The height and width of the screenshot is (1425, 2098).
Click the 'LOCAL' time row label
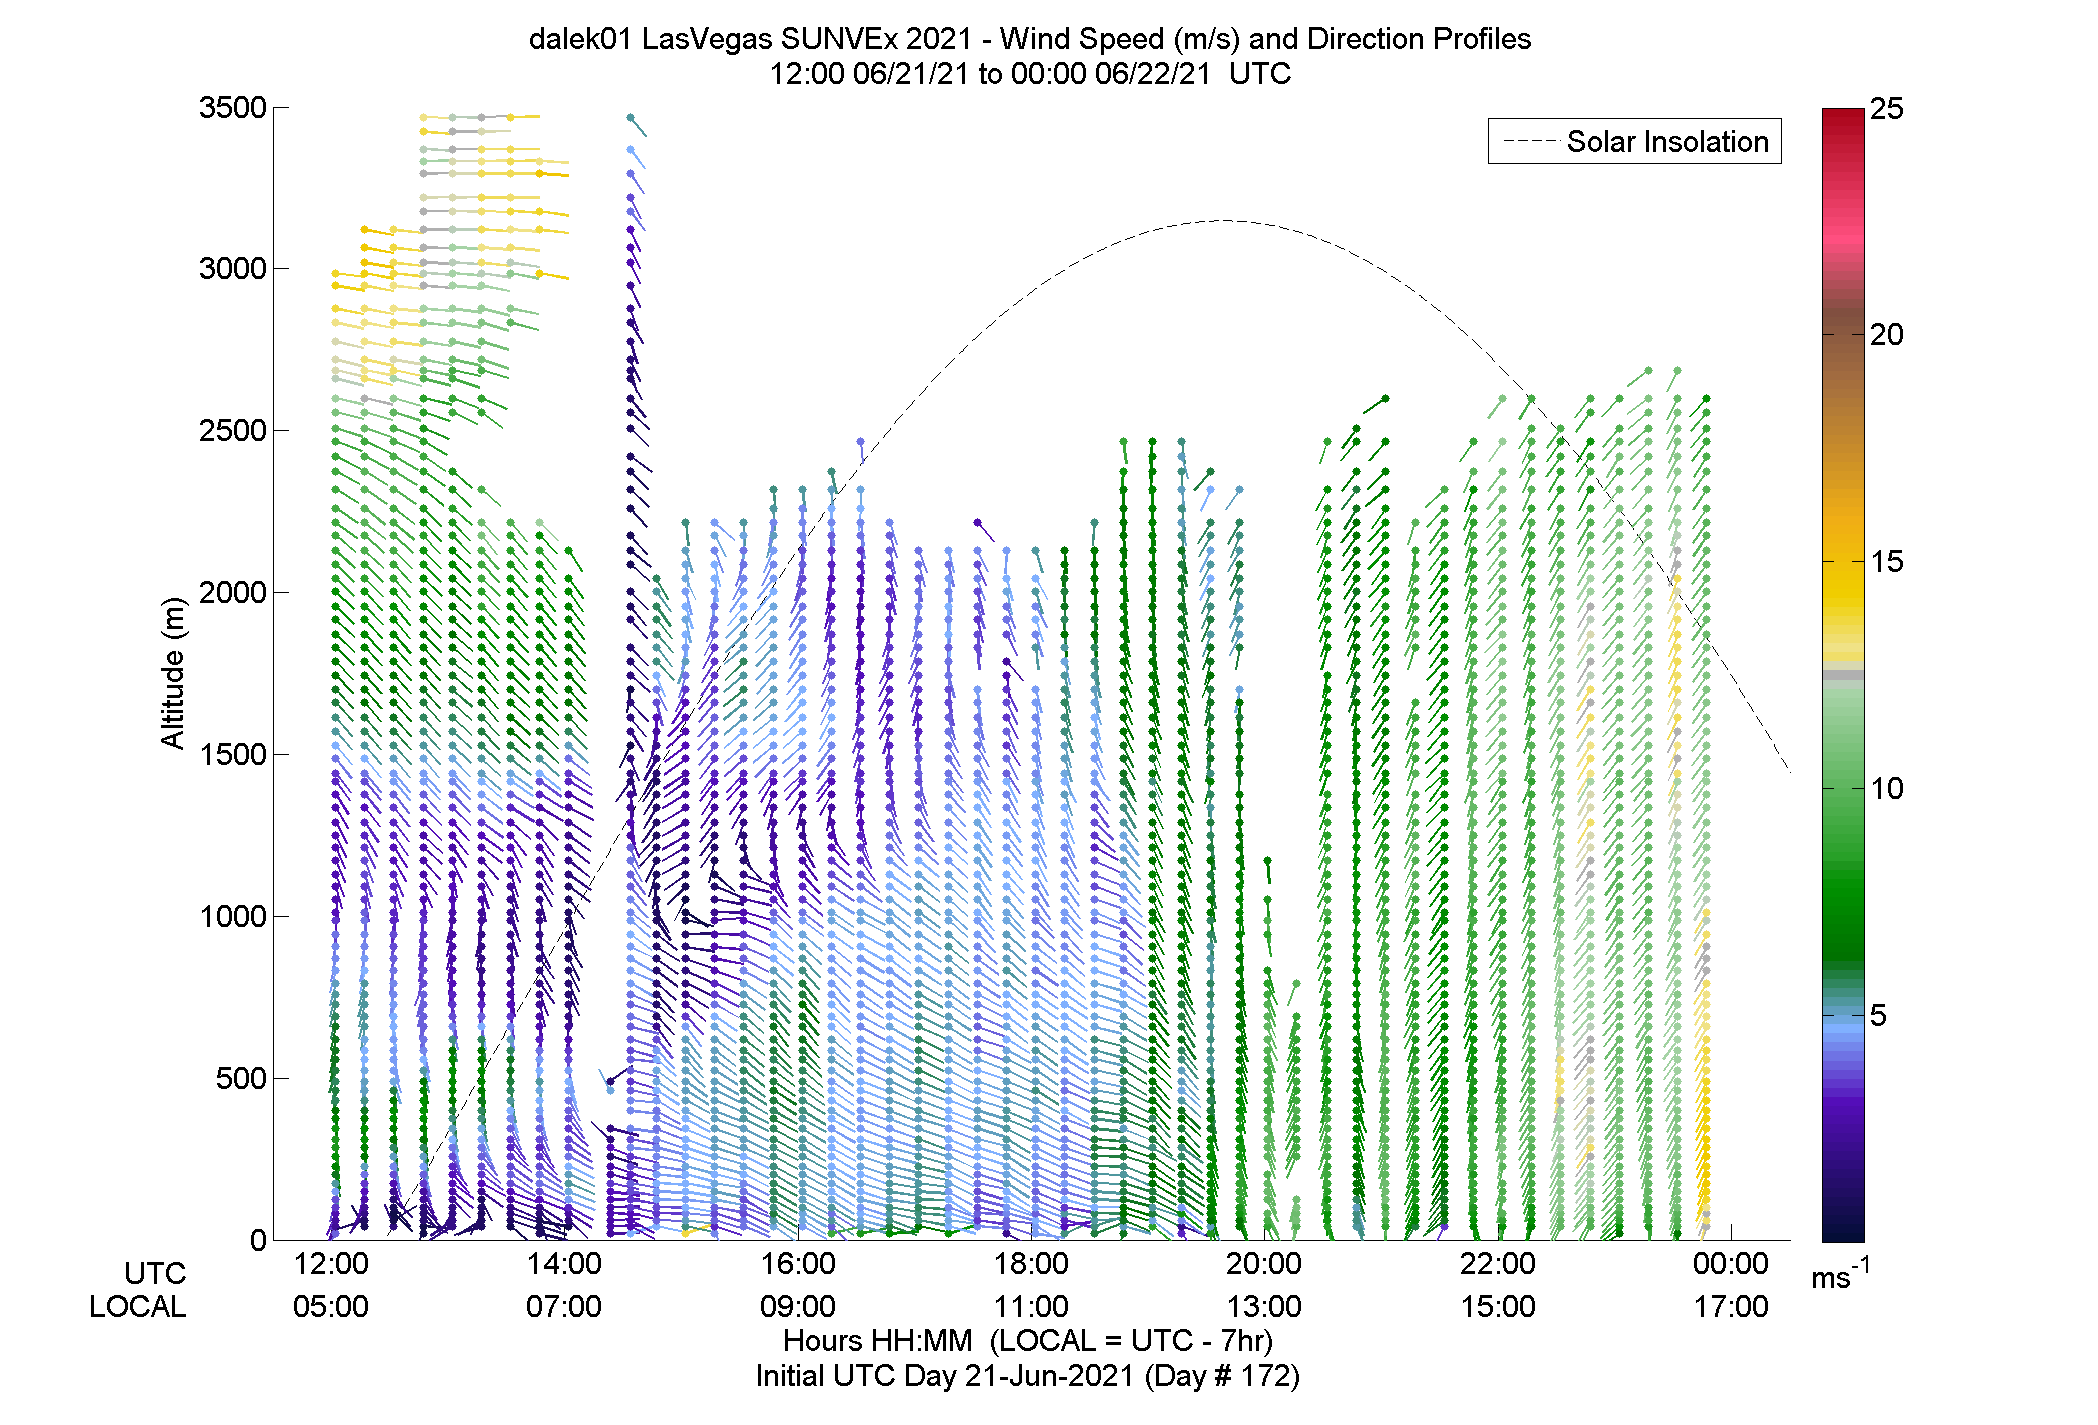click(137, 1306)
